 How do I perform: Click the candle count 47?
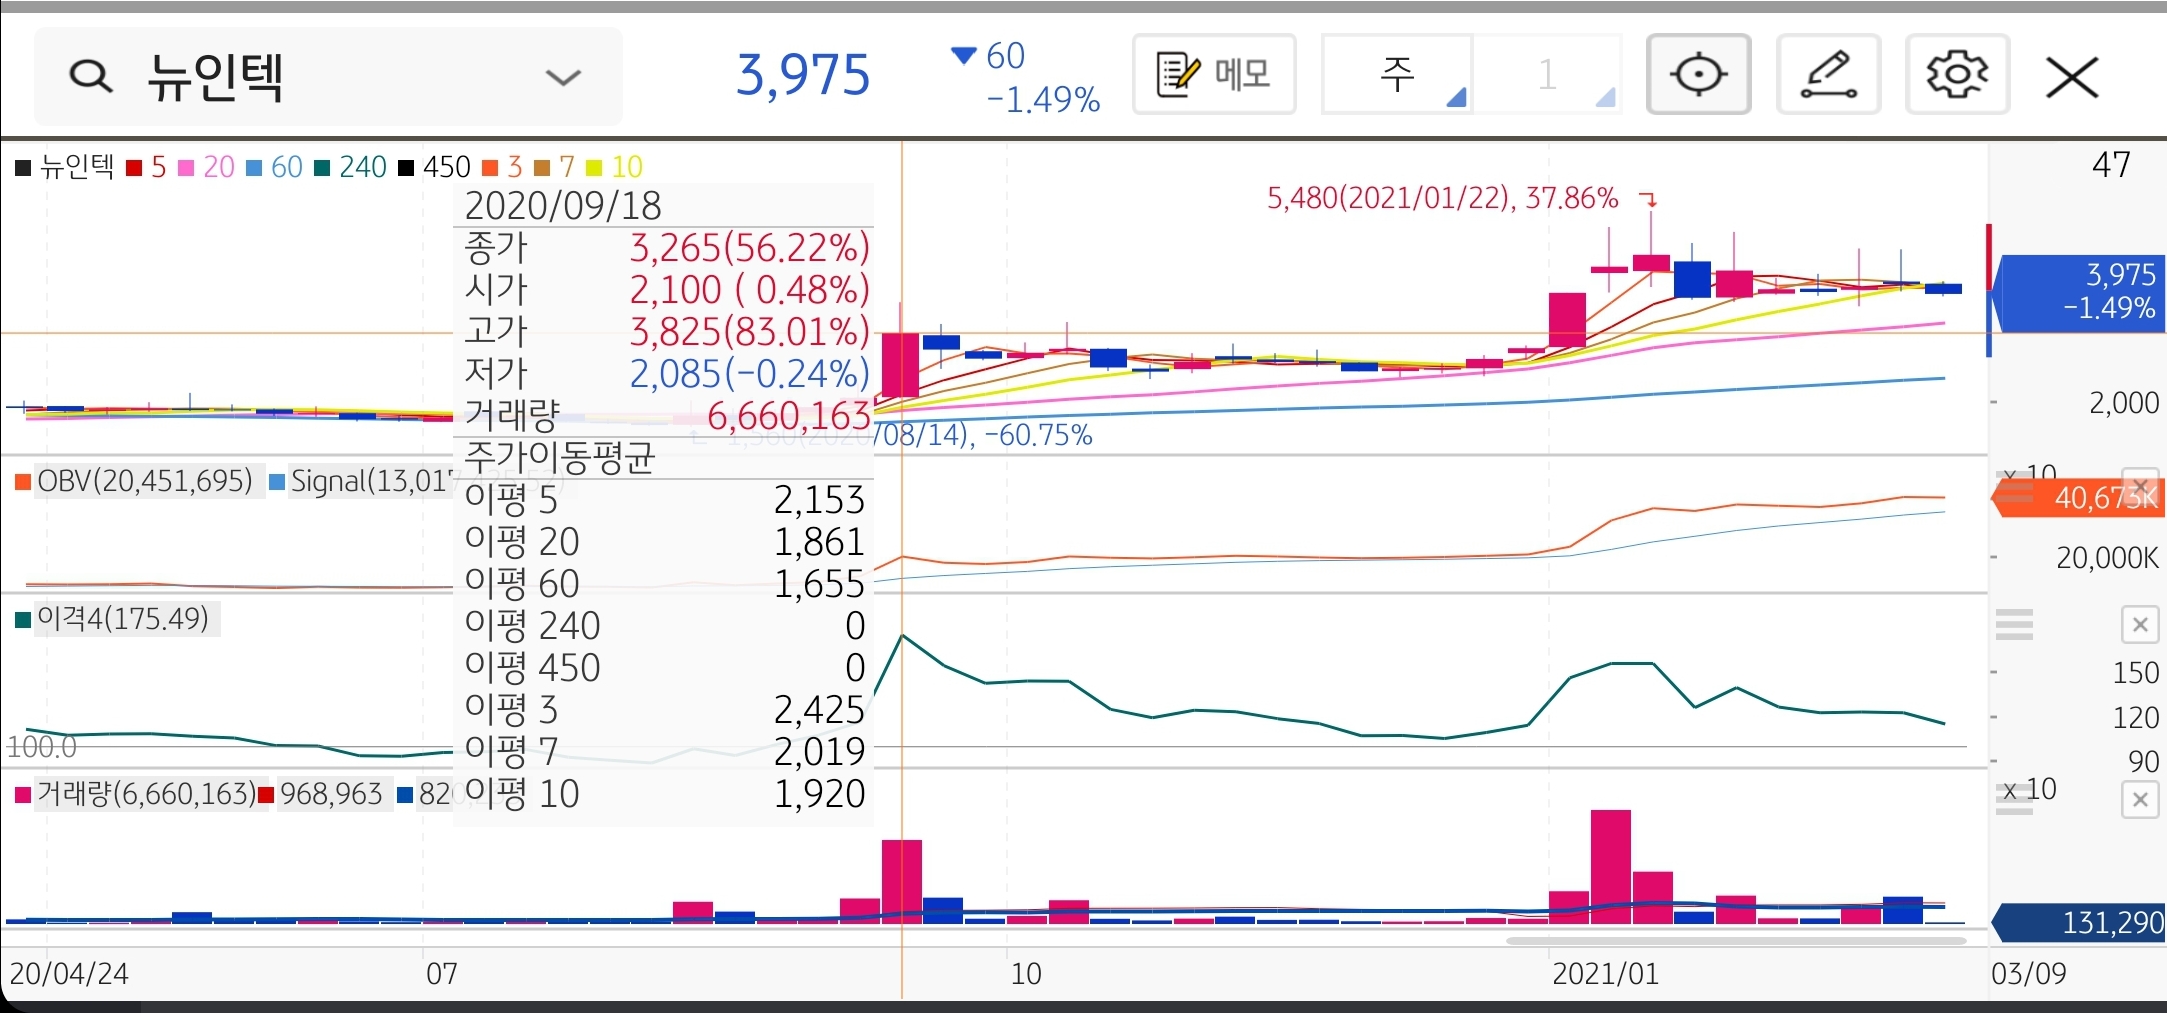pos(2111,165)
